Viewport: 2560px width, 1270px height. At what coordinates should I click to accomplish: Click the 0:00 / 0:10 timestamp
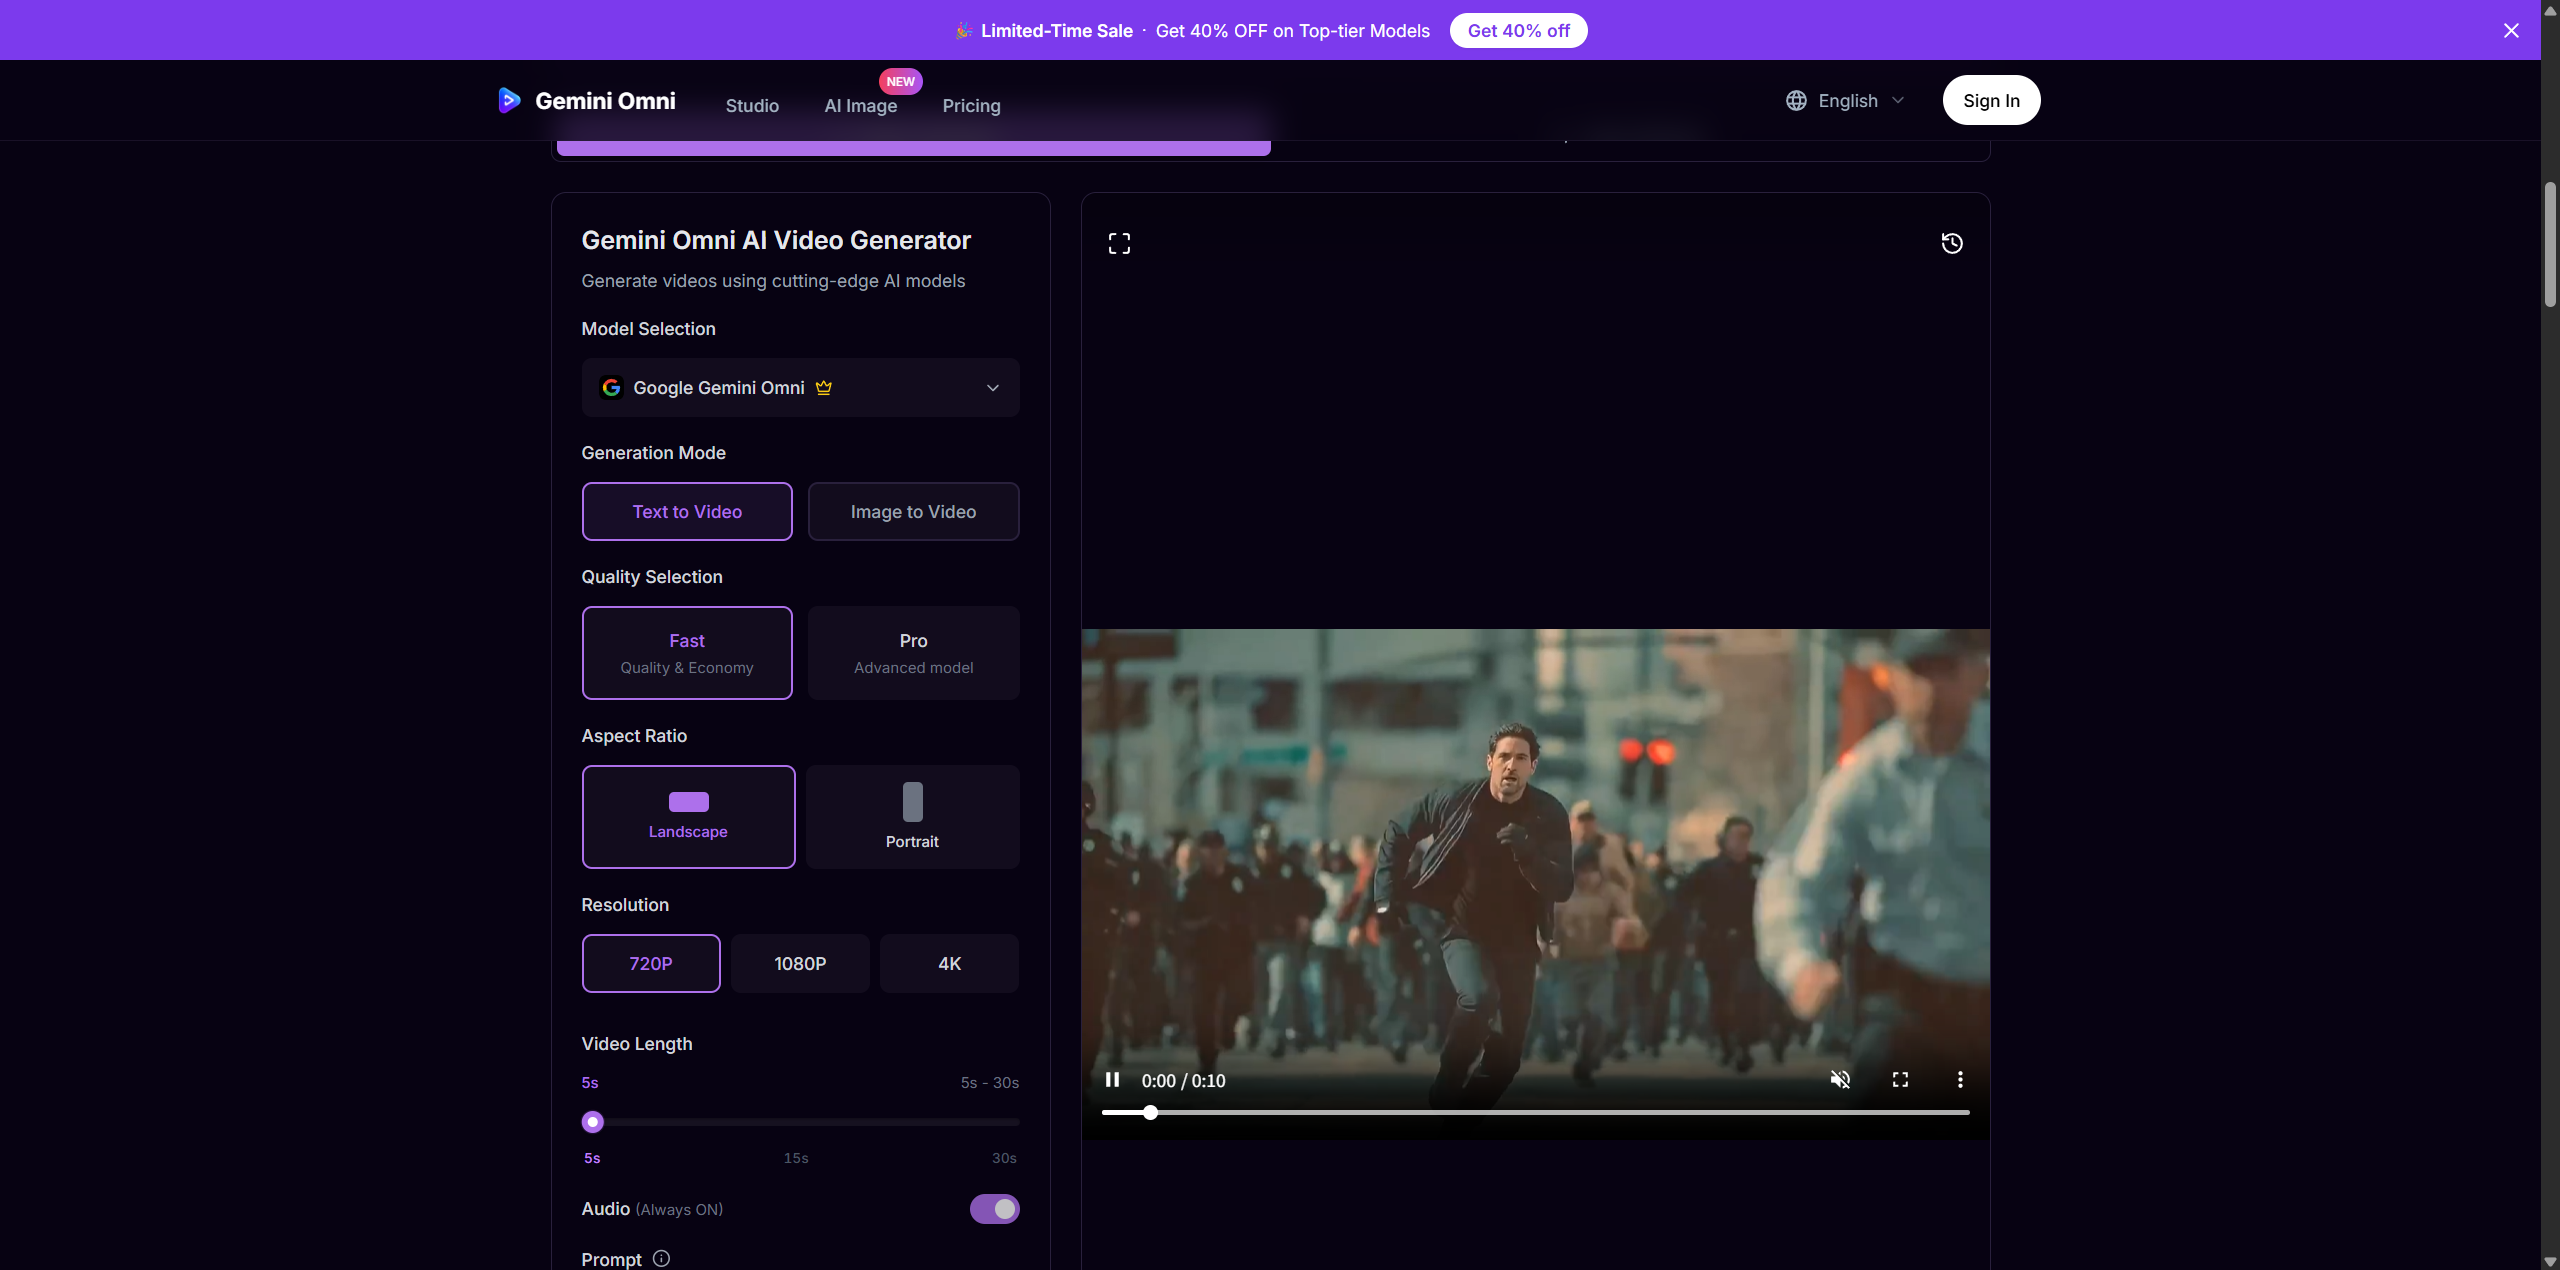(x=1183, y=1081)
